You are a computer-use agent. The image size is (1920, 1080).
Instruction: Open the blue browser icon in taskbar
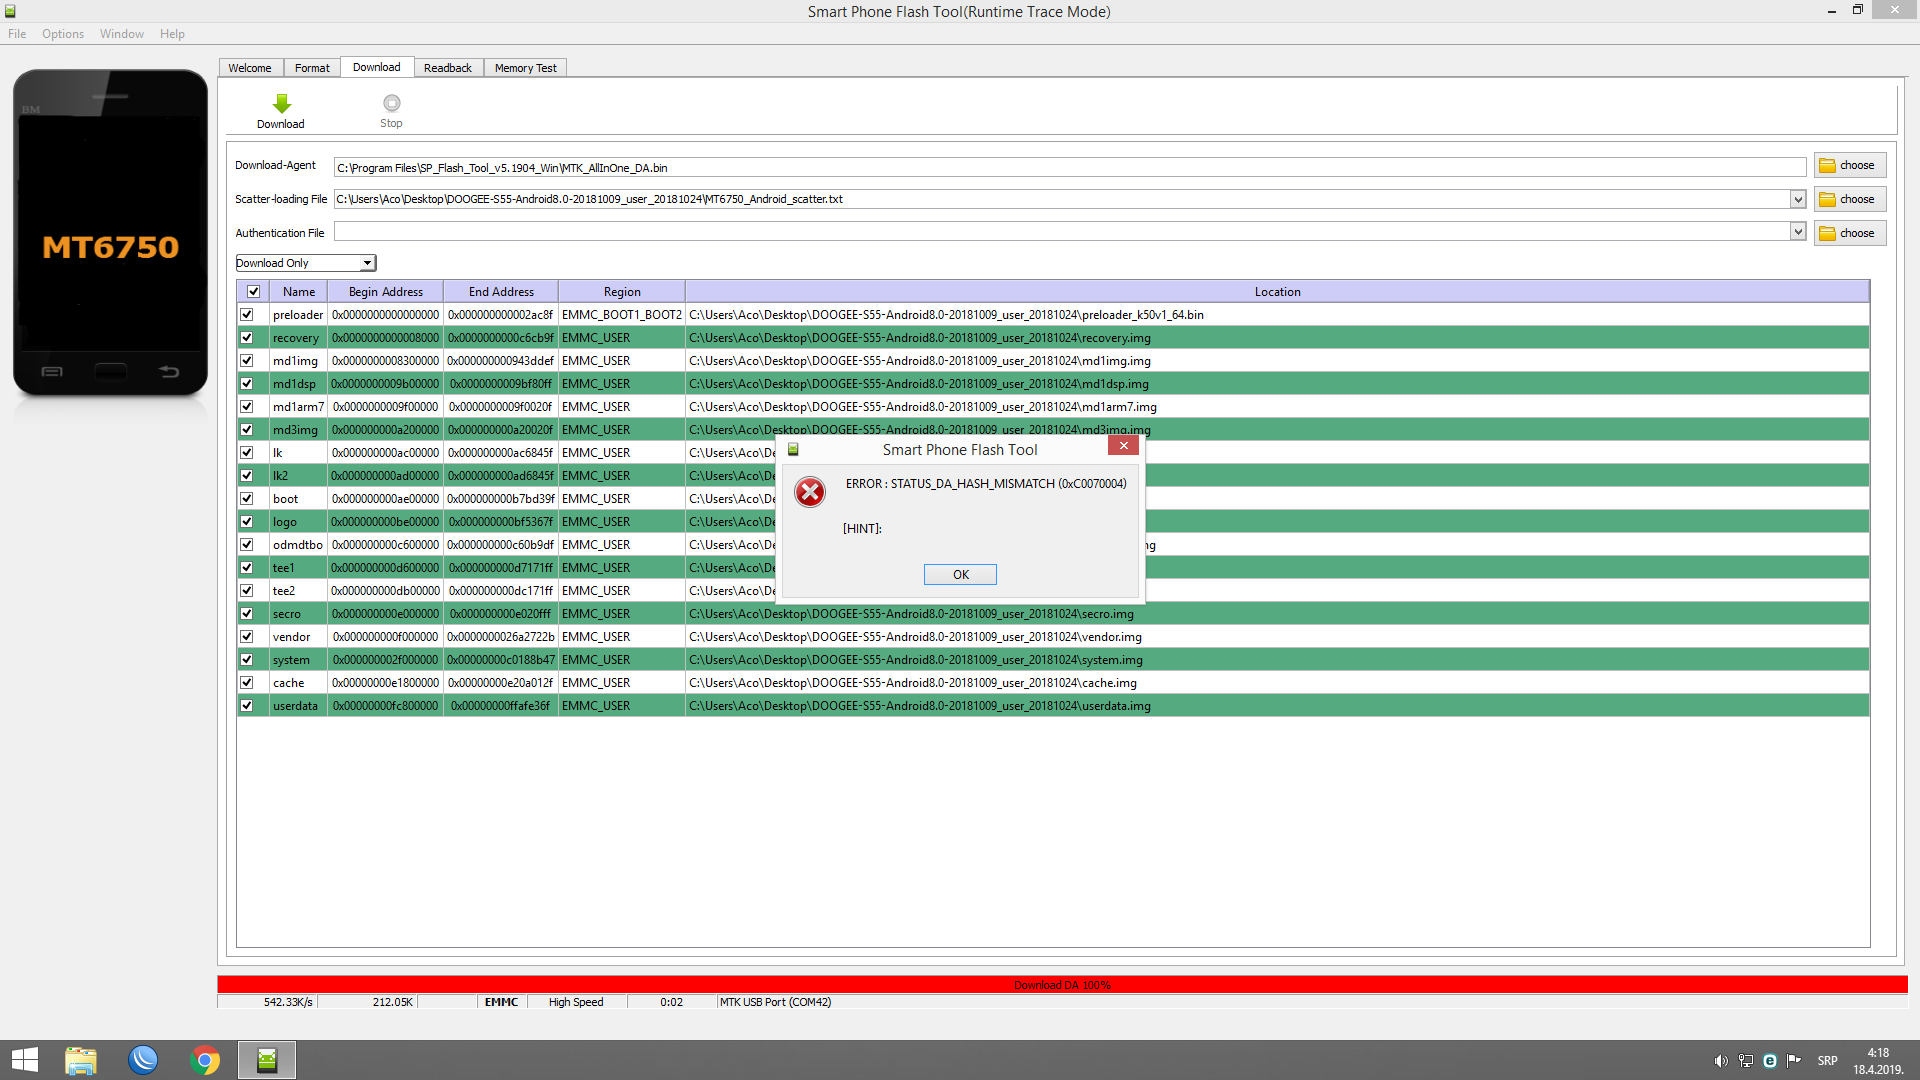click(143, 1060)
